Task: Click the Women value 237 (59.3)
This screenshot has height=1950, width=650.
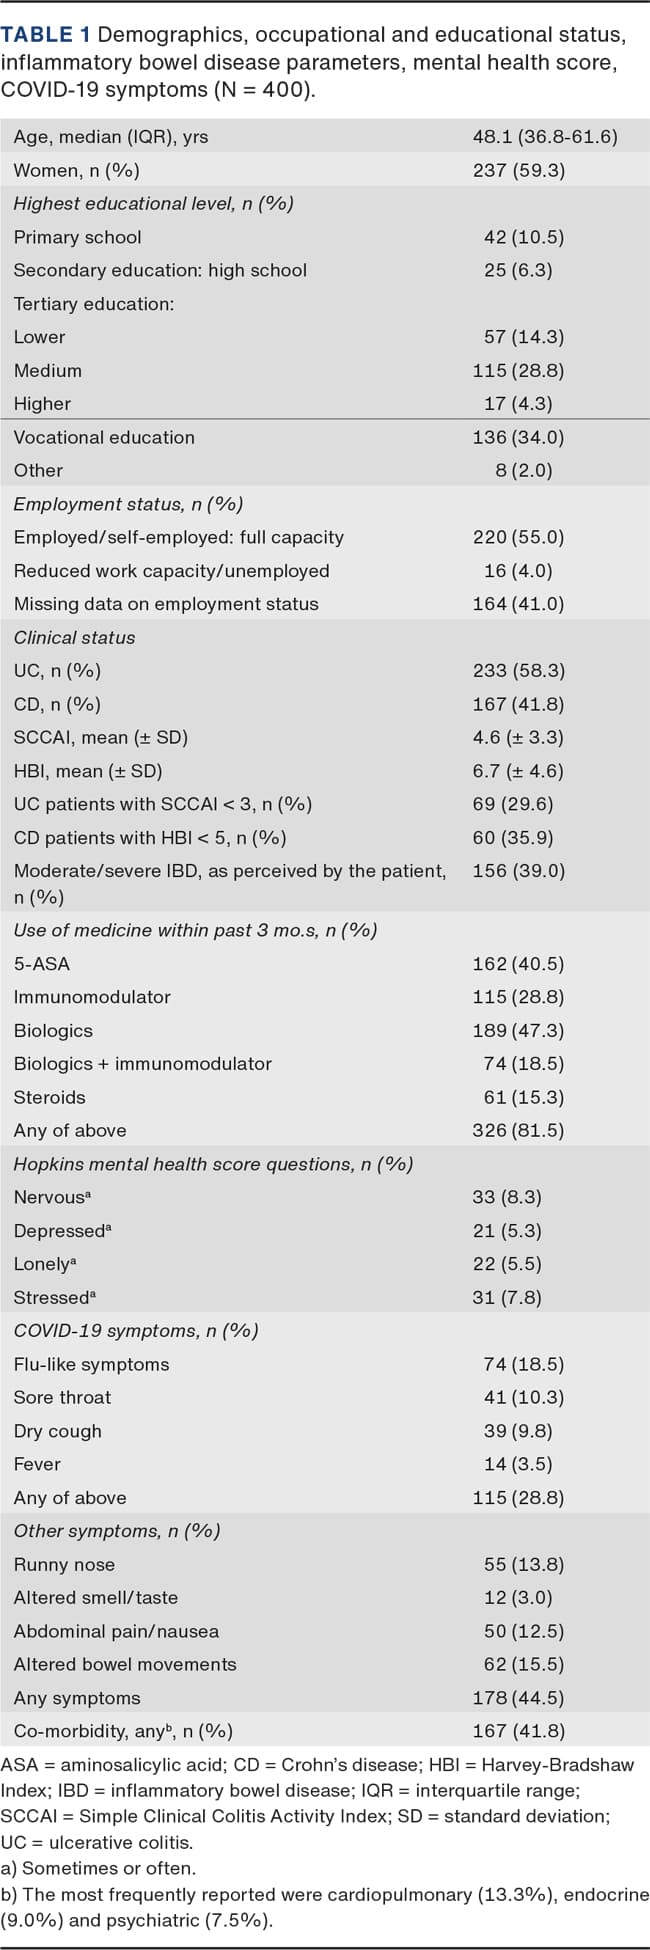Action: (518, 170)
